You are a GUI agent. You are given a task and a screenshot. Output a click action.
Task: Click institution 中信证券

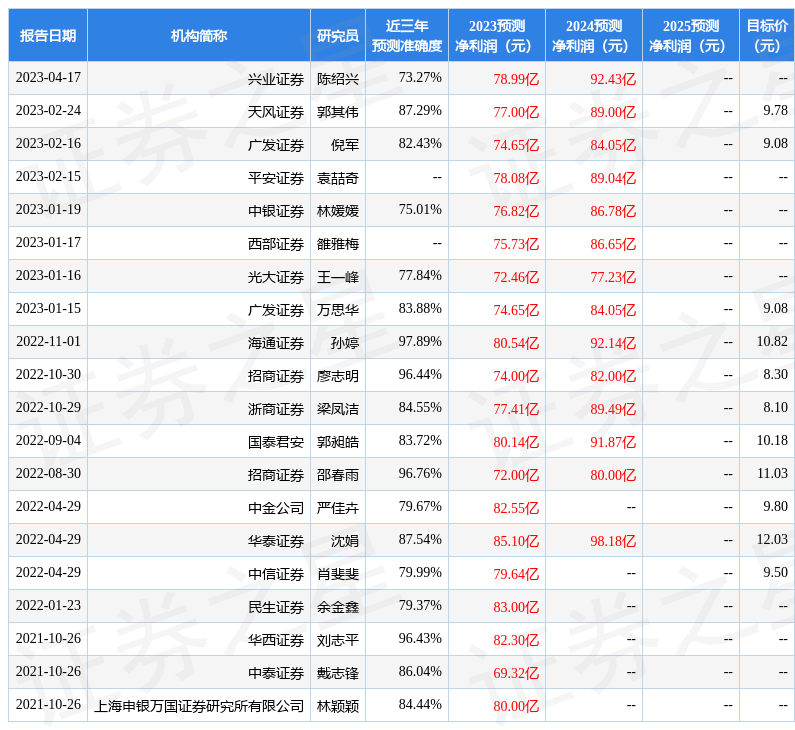tap(276, 573)
